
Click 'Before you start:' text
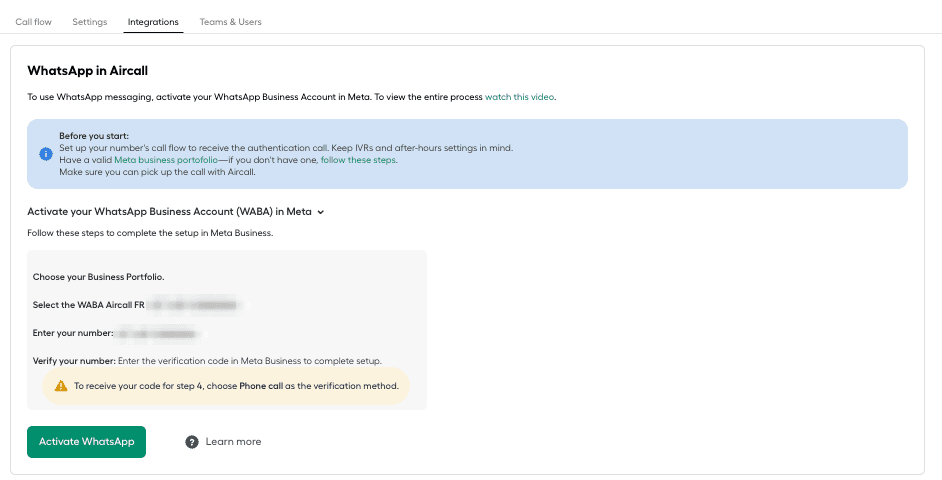[94, 136]
